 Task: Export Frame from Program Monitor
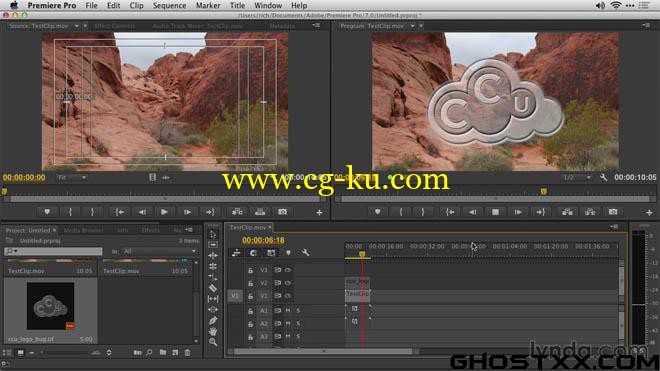[613, 212]
